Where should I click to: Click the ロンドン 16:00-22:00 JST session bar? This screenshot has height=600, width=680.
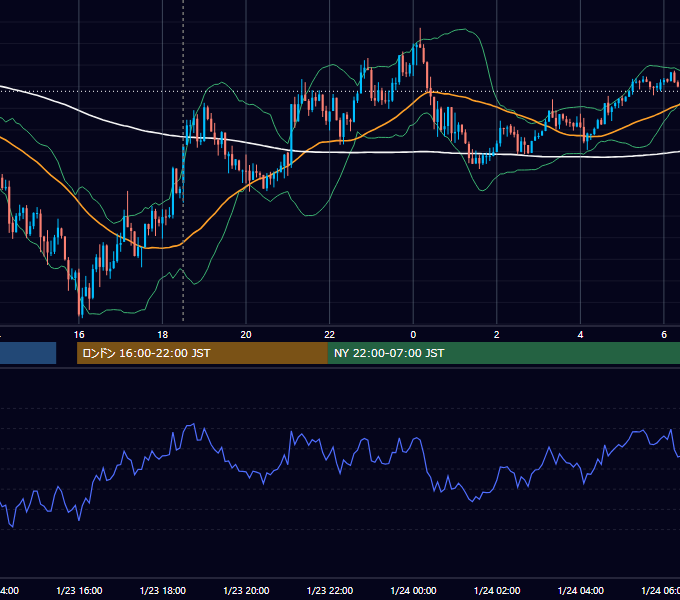202,353
